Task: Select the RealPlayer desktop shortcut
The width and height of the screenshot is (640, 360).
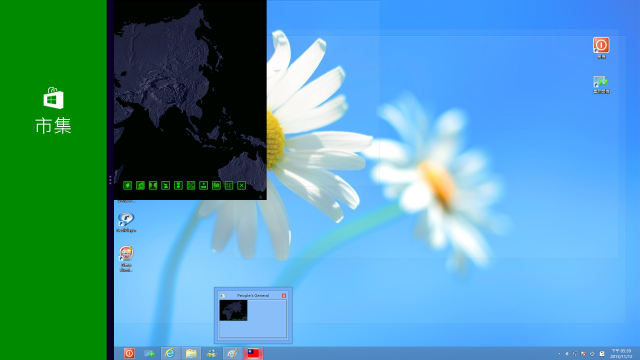Action: [126, 222]
